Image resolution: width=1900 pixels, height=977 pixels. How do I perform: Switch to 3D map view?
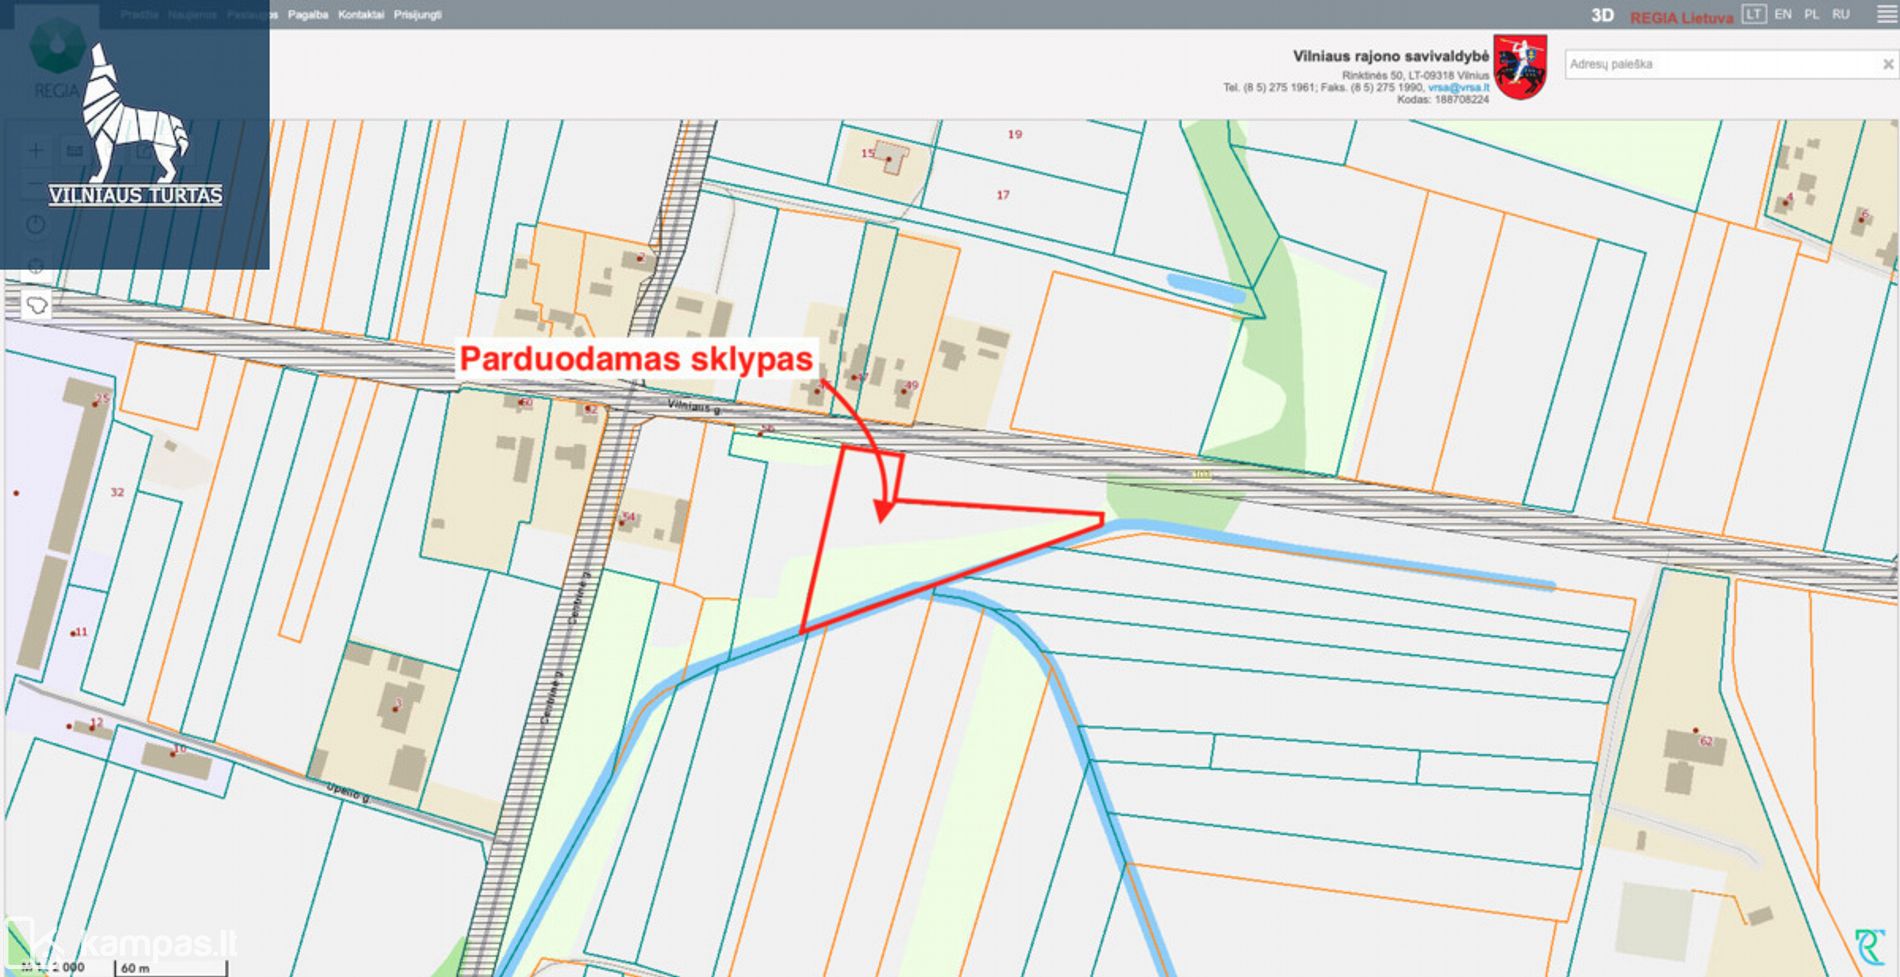[x=1602, y=15]
